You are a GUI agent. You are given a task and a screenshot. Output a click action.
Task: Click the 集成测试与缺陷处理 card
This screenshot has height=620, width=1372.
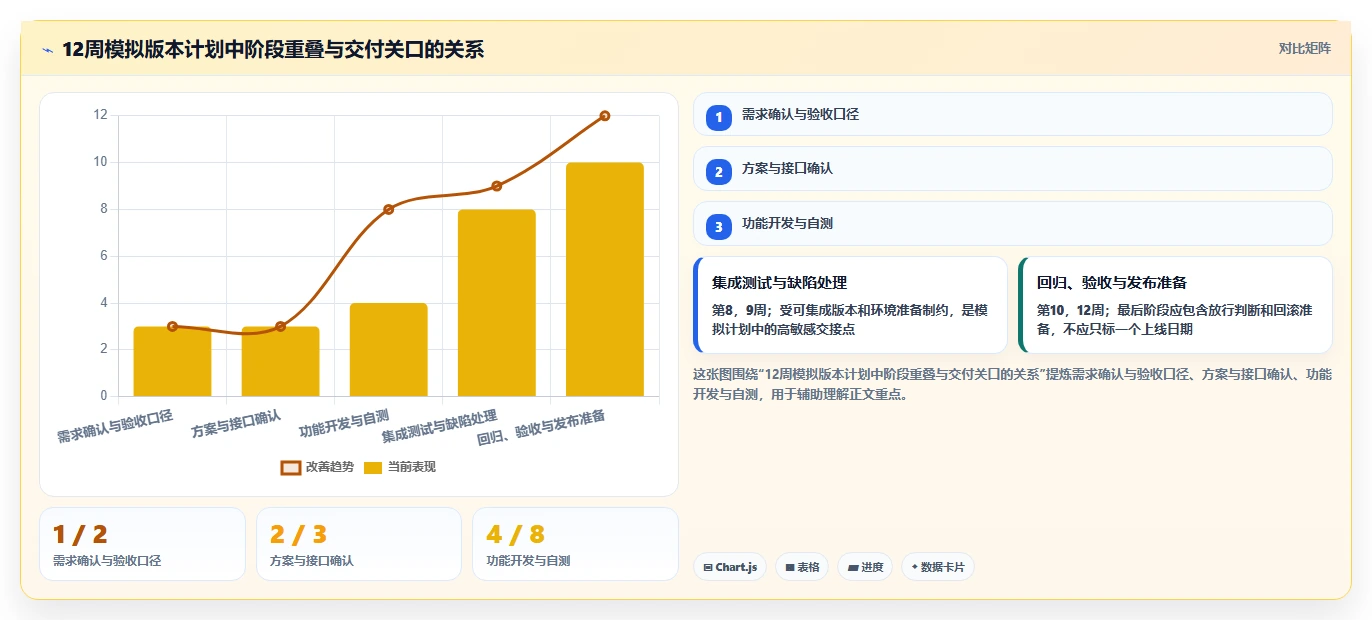850,305
